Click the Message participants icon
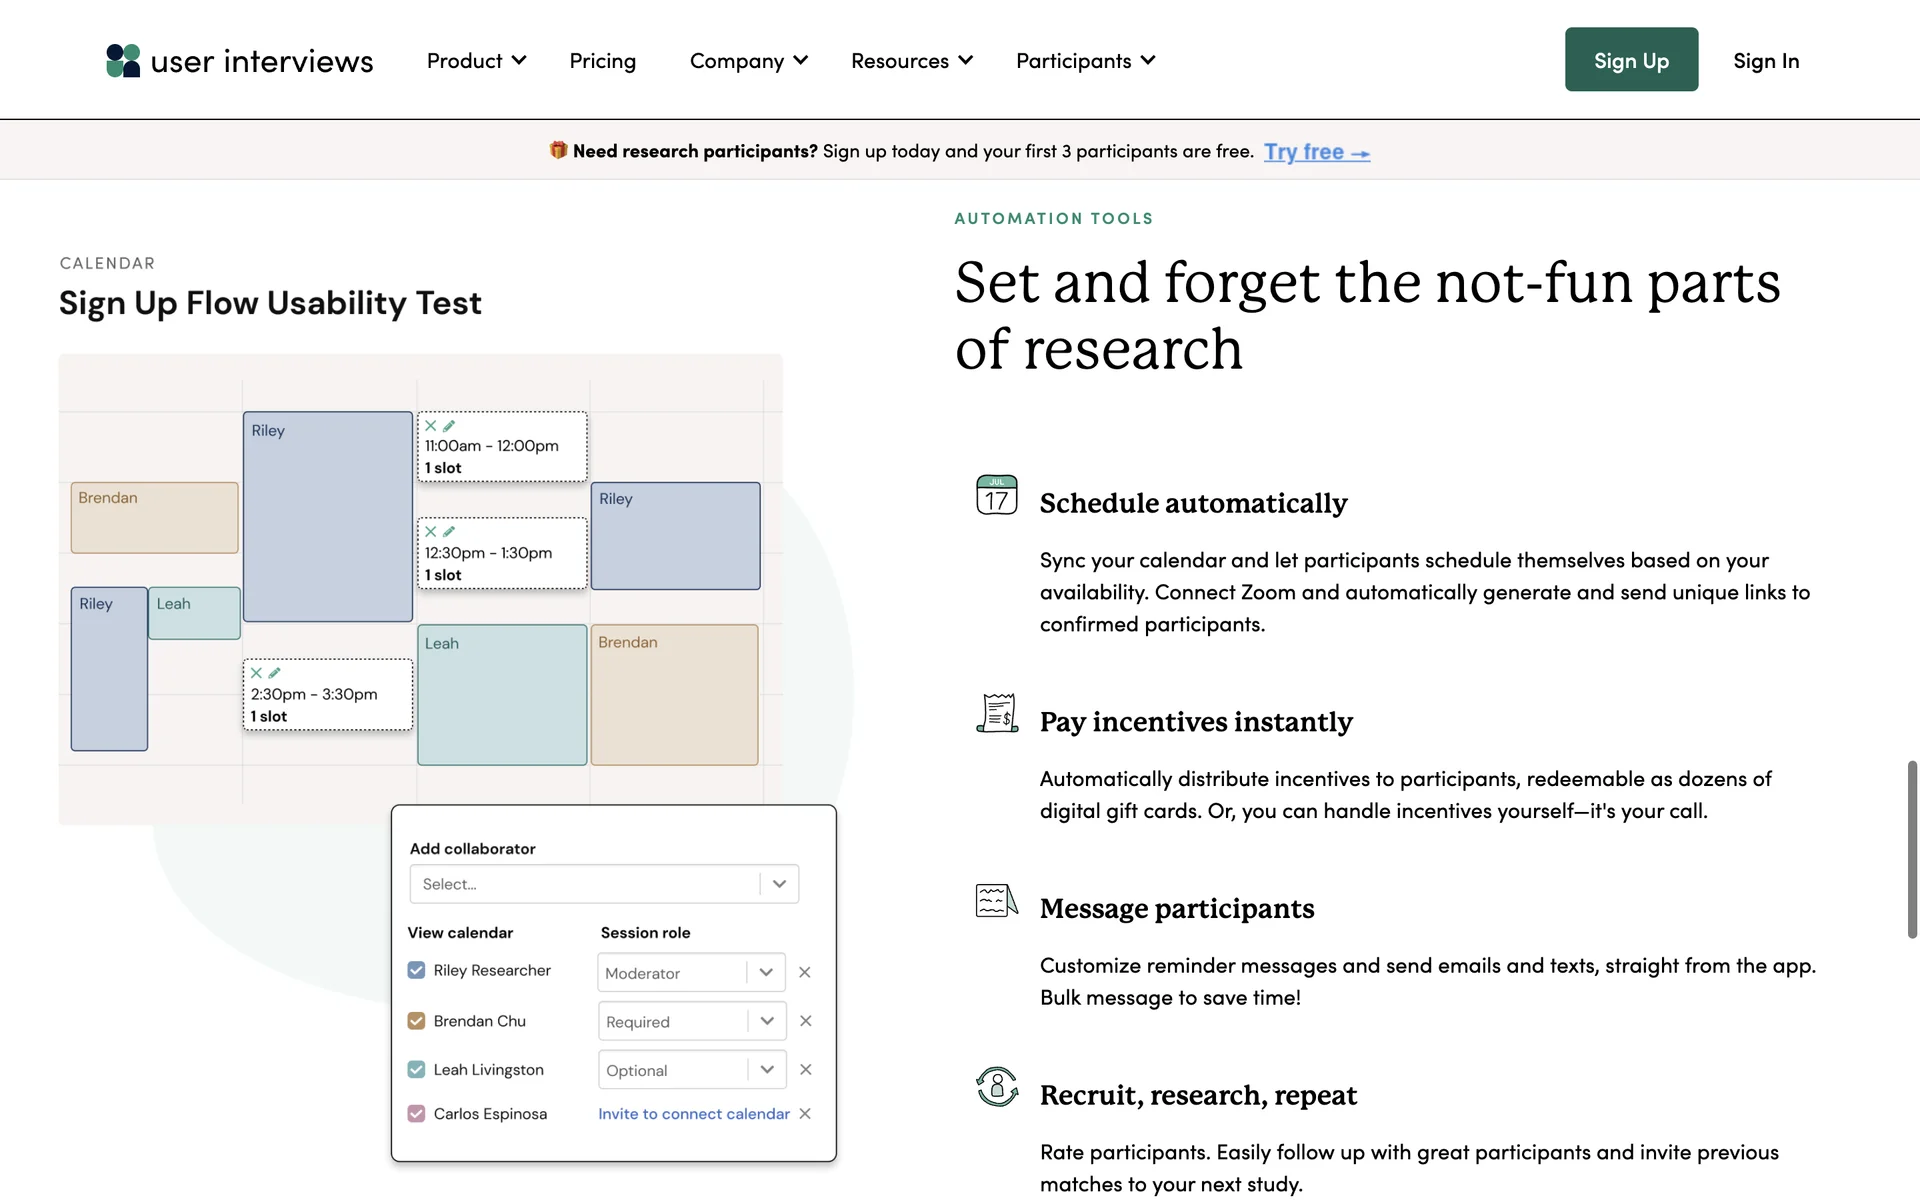 tap(996, 900)
